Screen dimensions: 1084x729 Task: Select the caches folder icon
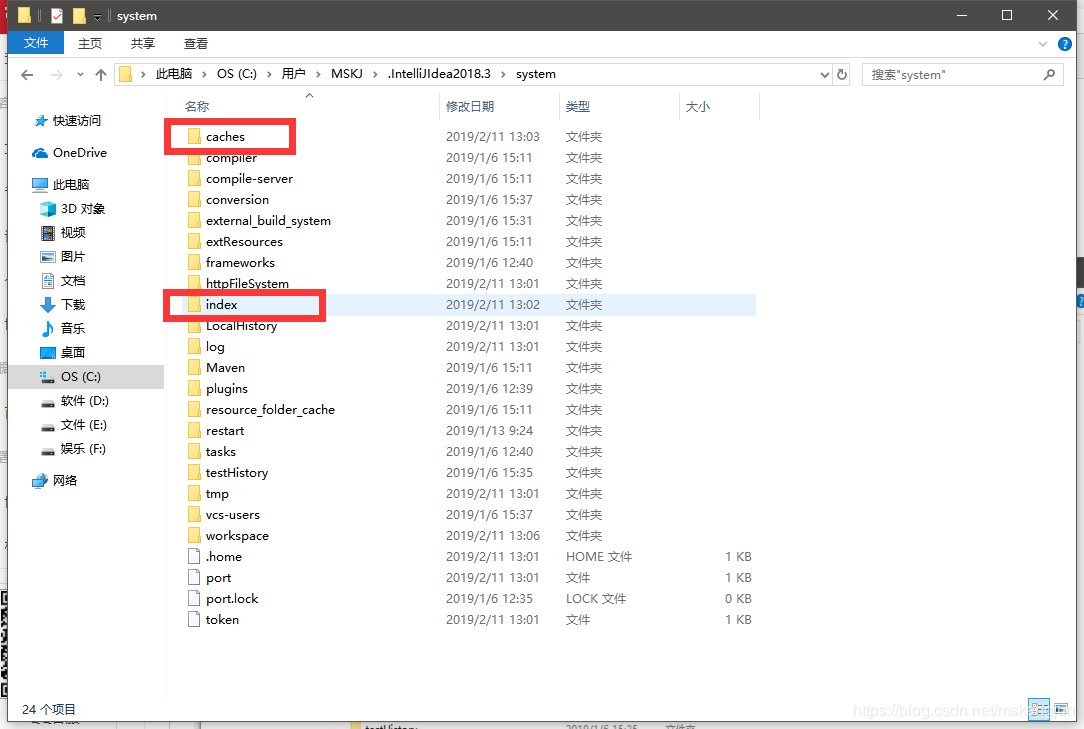point(194,136)
